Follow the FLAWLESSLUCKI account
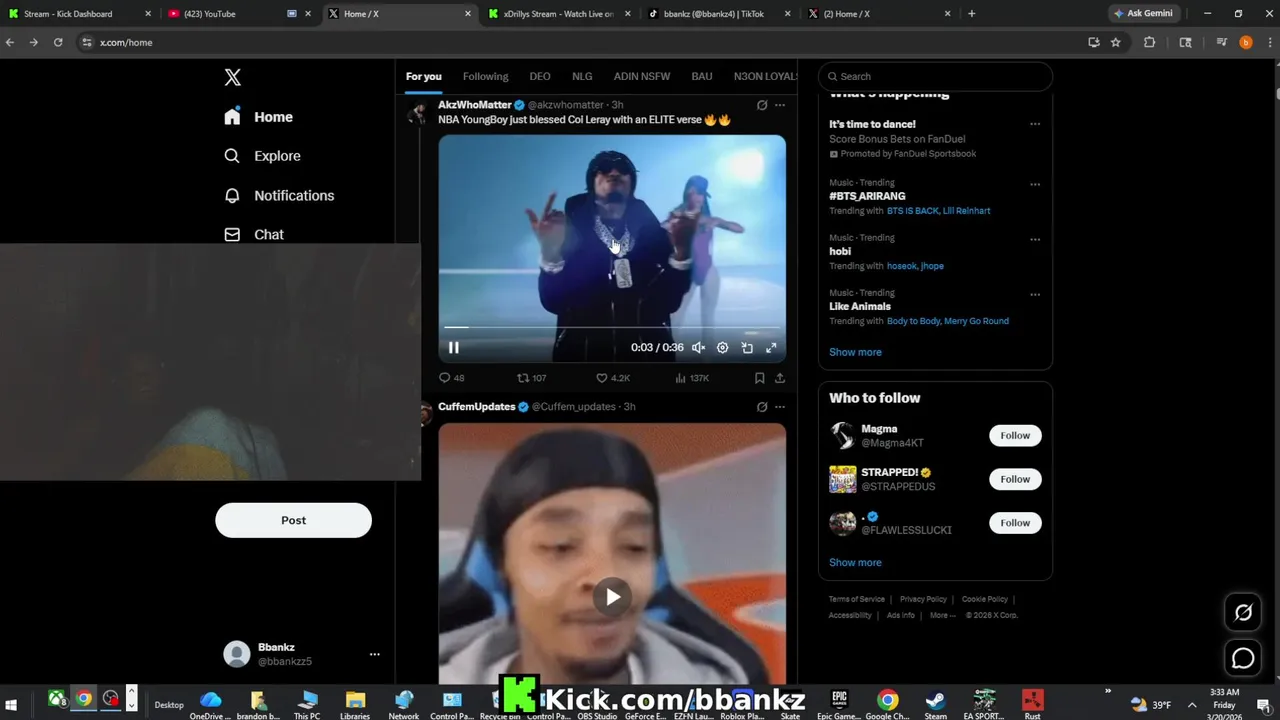Image resolution: width=1280 pixels, height=720 pixels. [x=1015, y=522]
